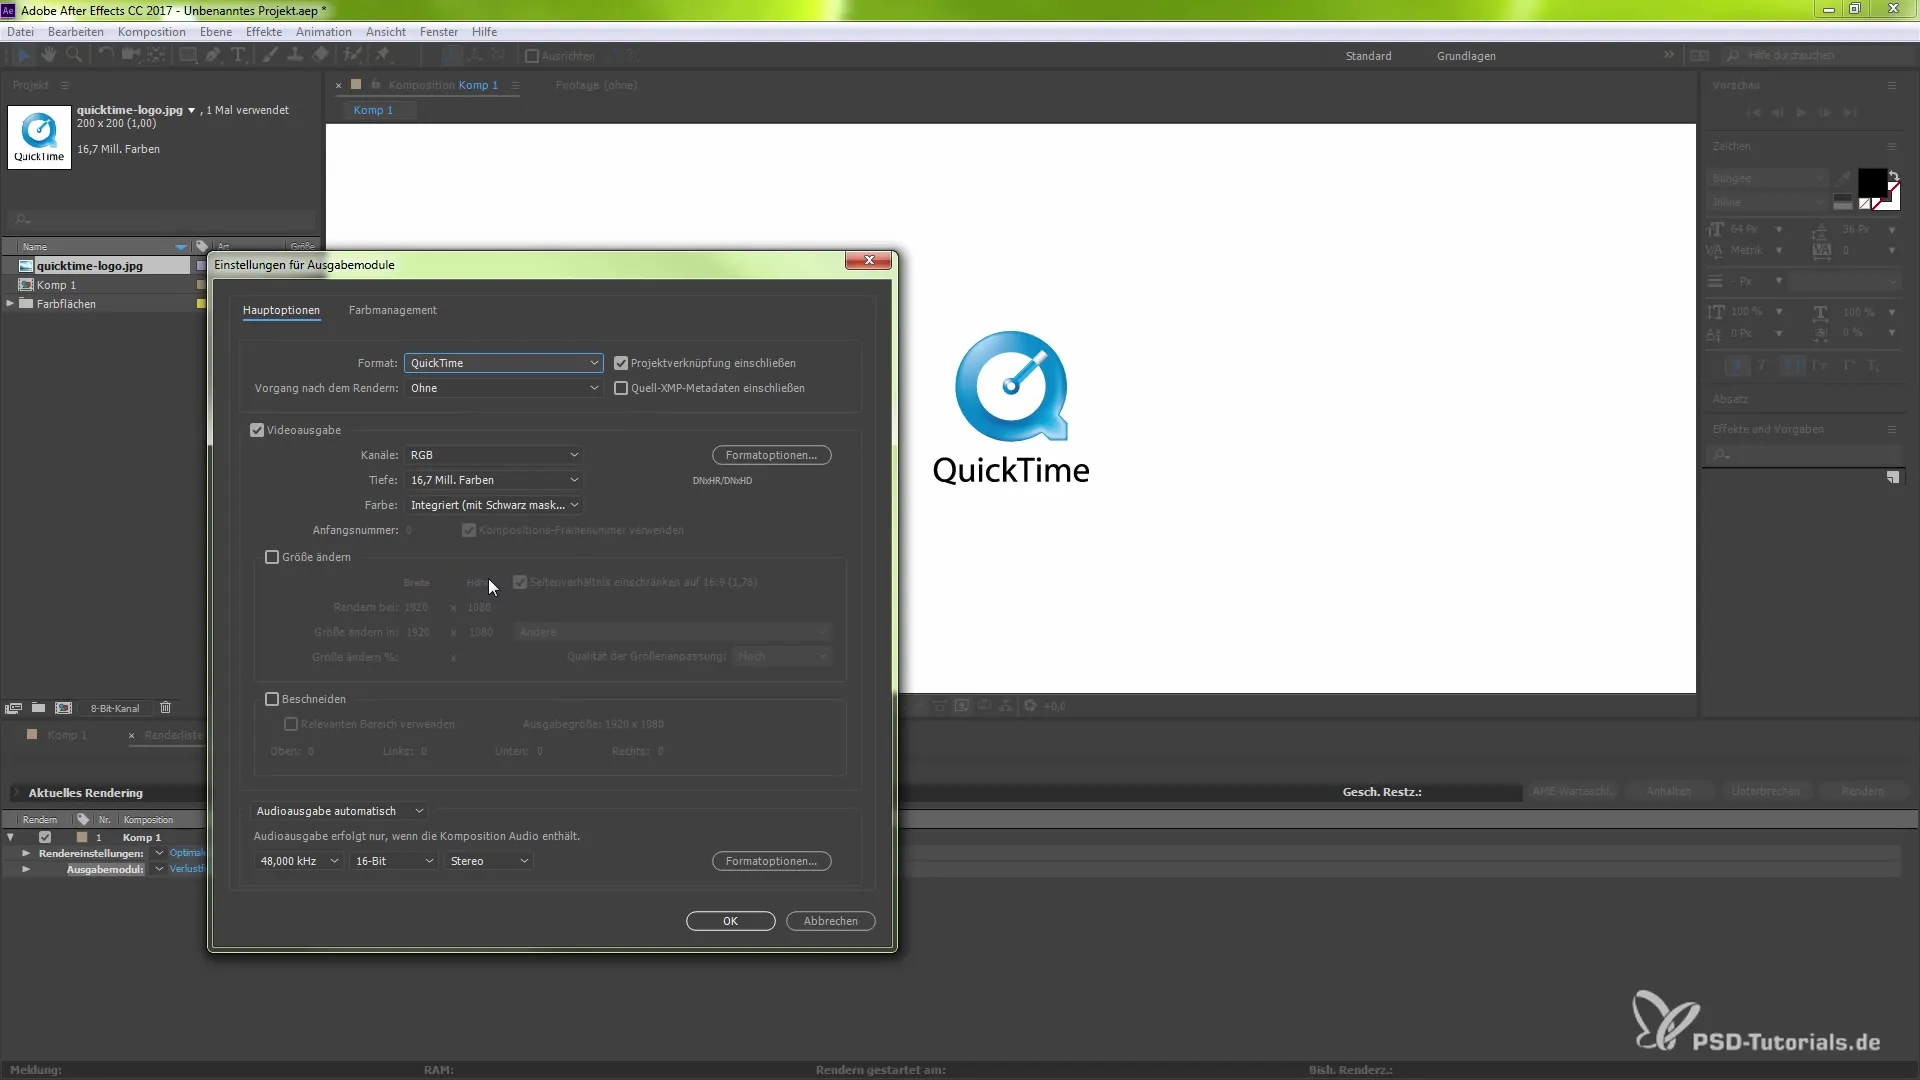Click the Interpret Footage icon in Project panel
Image resolution: width=1920 pixels, height=1080 pixels.
pyautogui.click(x=13, y=708)
